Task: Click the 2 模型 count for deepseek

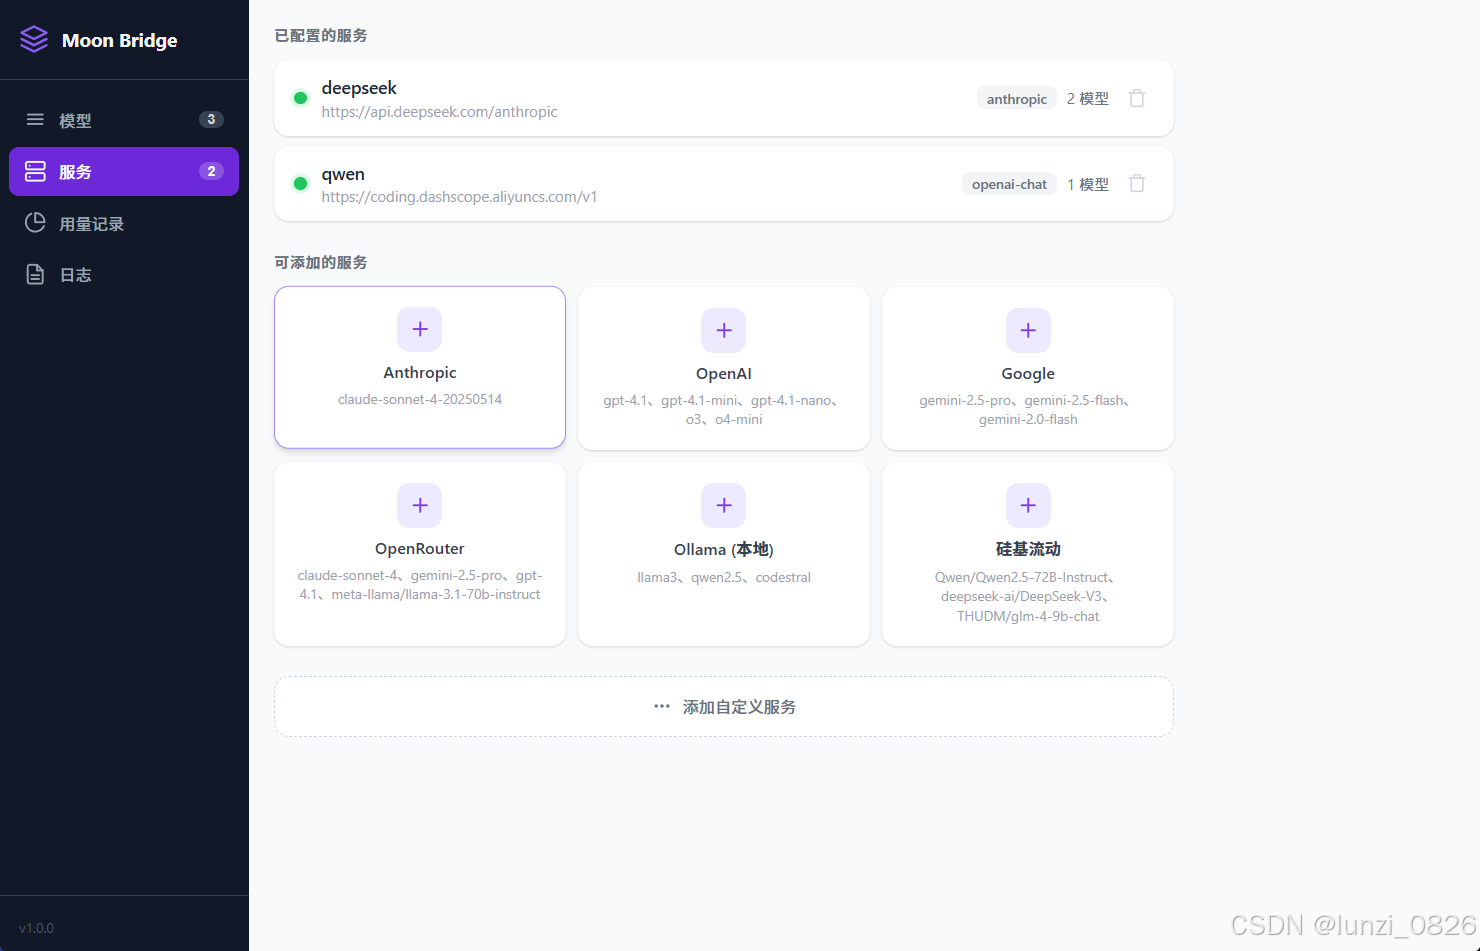Action: tap(1088, 98)
